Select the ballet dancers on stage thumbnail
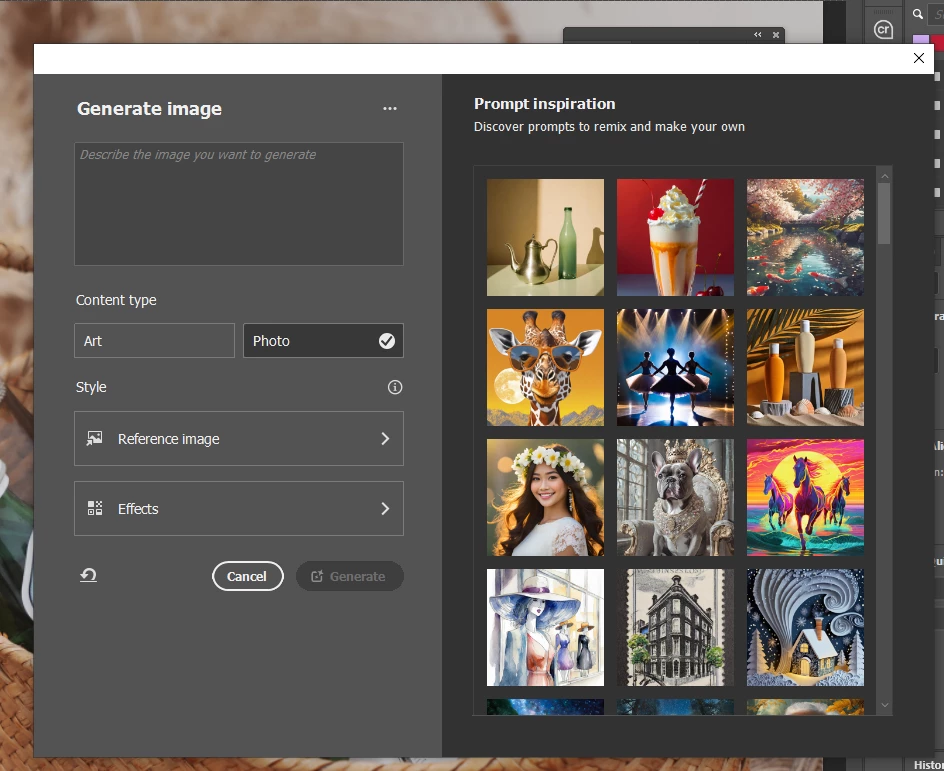The width and height of the screenshot is (944, 771). 675,367
